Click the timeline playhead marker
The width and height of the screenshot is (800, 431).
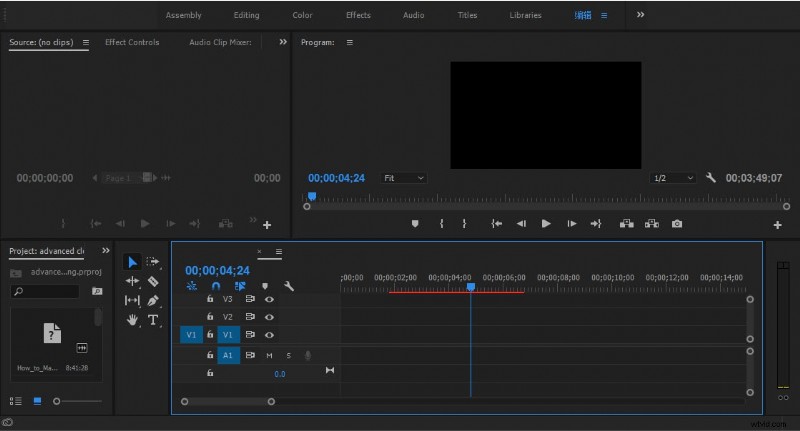point(471,287)
